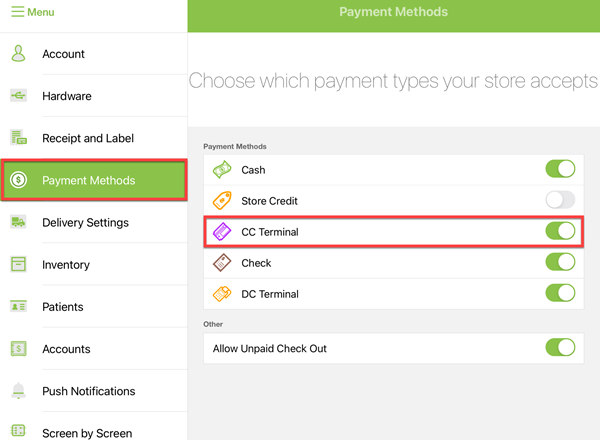Screen dimensions: 600x440
Task: Disable the Cash payment toggle
Action: (560, 170)
